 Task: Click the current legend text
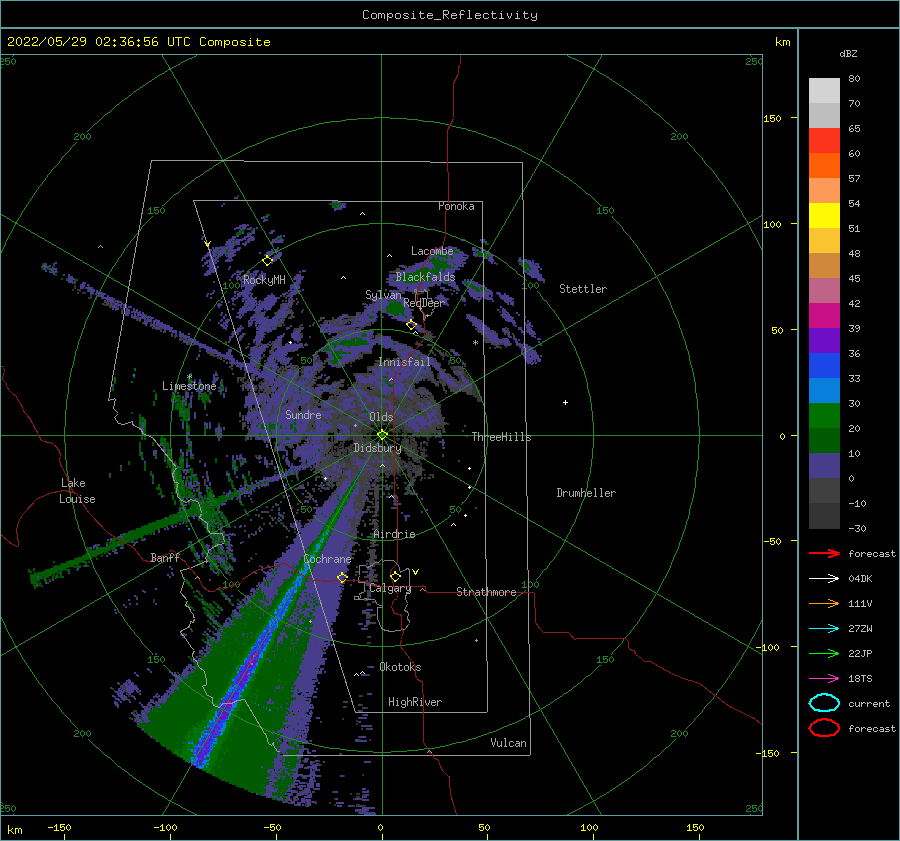point(869,704)
